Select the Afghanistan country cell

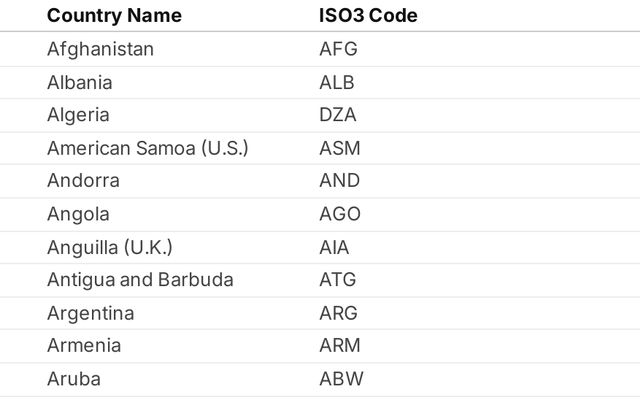pyautogui.click(x=100, y=49)
